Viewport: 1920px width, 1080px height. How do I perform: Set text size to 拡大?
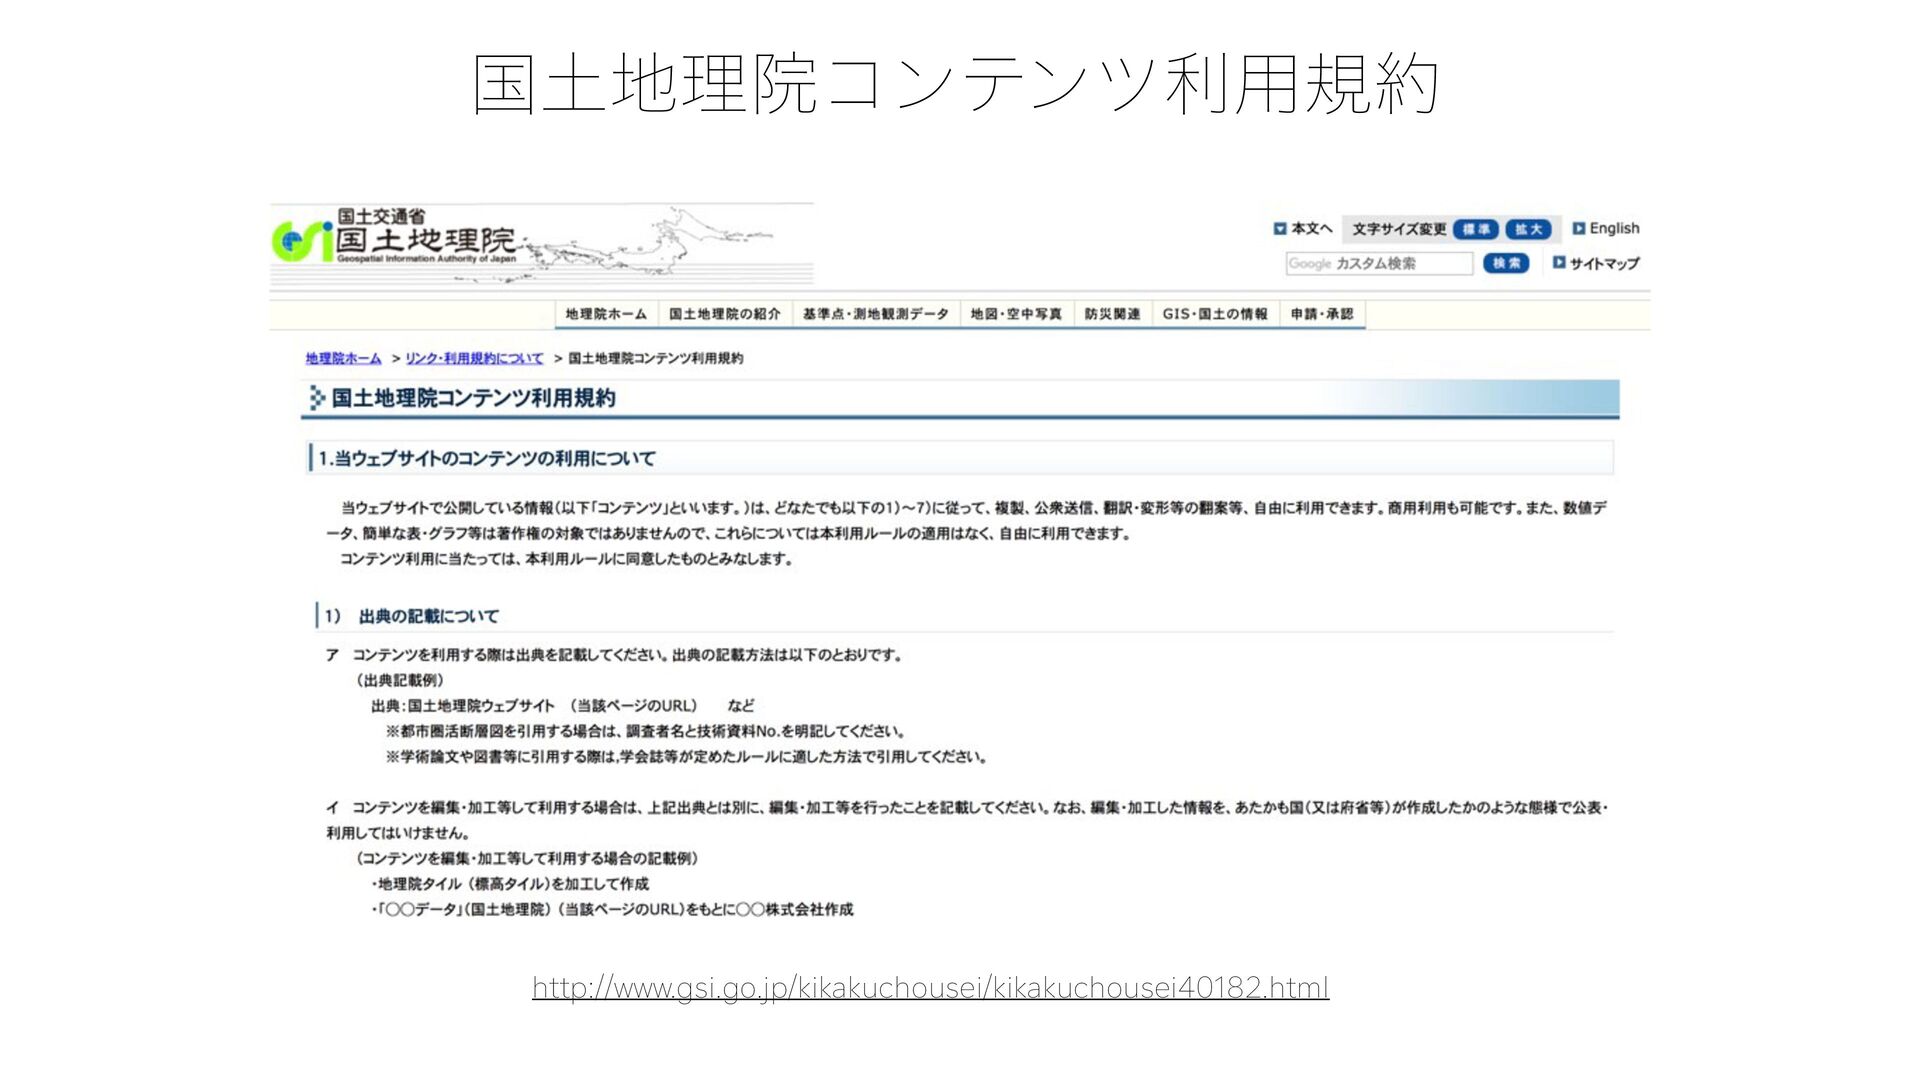[x=1527, y=229]
